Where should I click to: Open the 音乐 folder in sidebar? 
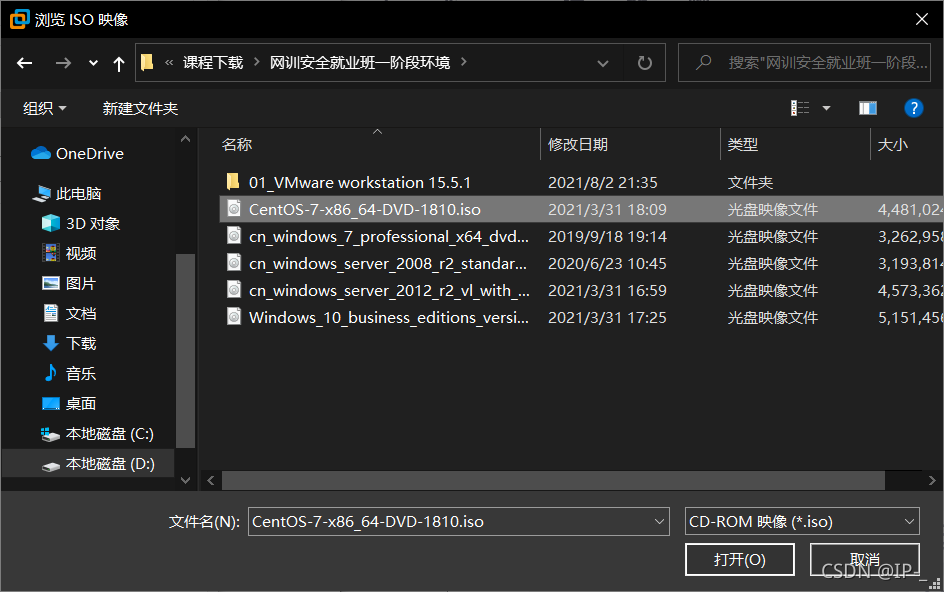click(69, 373)
